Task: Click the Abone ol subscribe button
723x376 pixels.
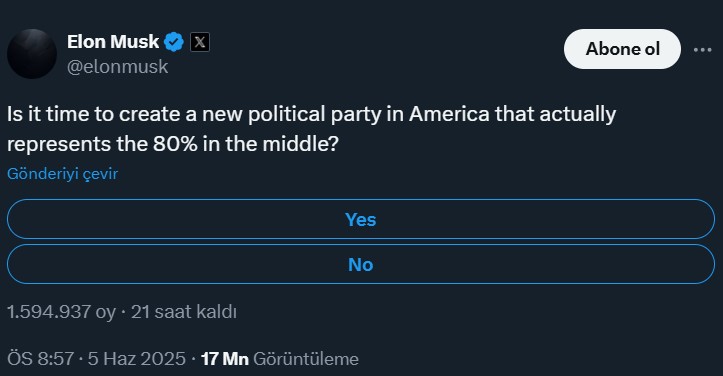Action: (x=622, y=49)
